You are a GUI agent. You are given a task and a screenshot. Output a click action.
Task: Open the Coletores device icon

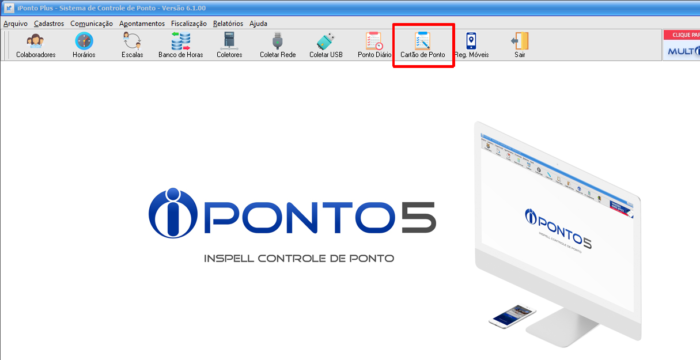[x=229, y=41]
